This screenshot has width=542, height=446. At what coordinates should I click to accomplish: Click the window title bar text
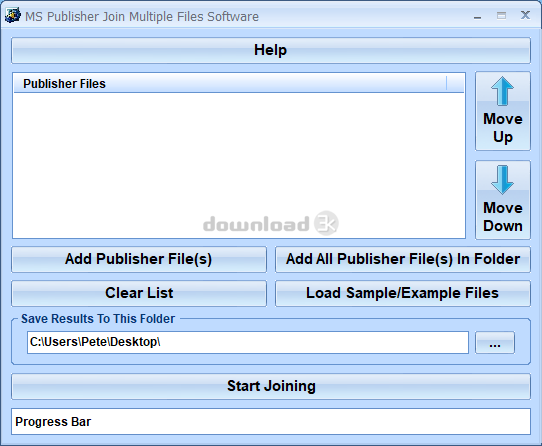click(142, 17)
